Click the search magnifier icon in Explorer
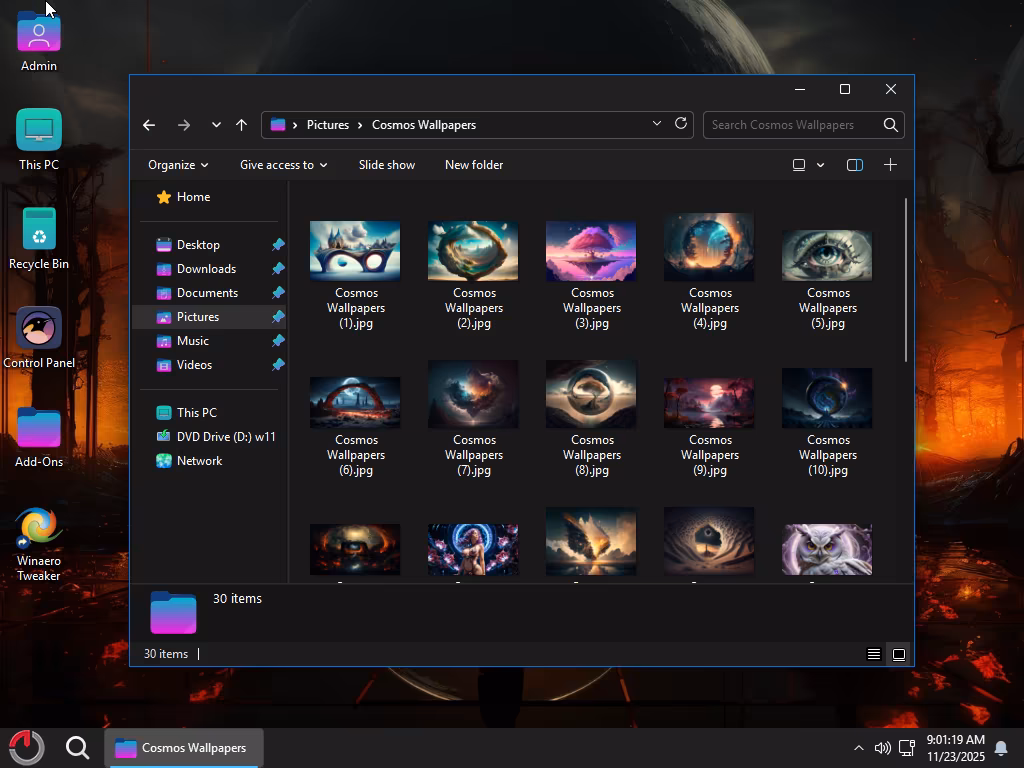This screenshot has height=768, width=1024. pos(890,125)
